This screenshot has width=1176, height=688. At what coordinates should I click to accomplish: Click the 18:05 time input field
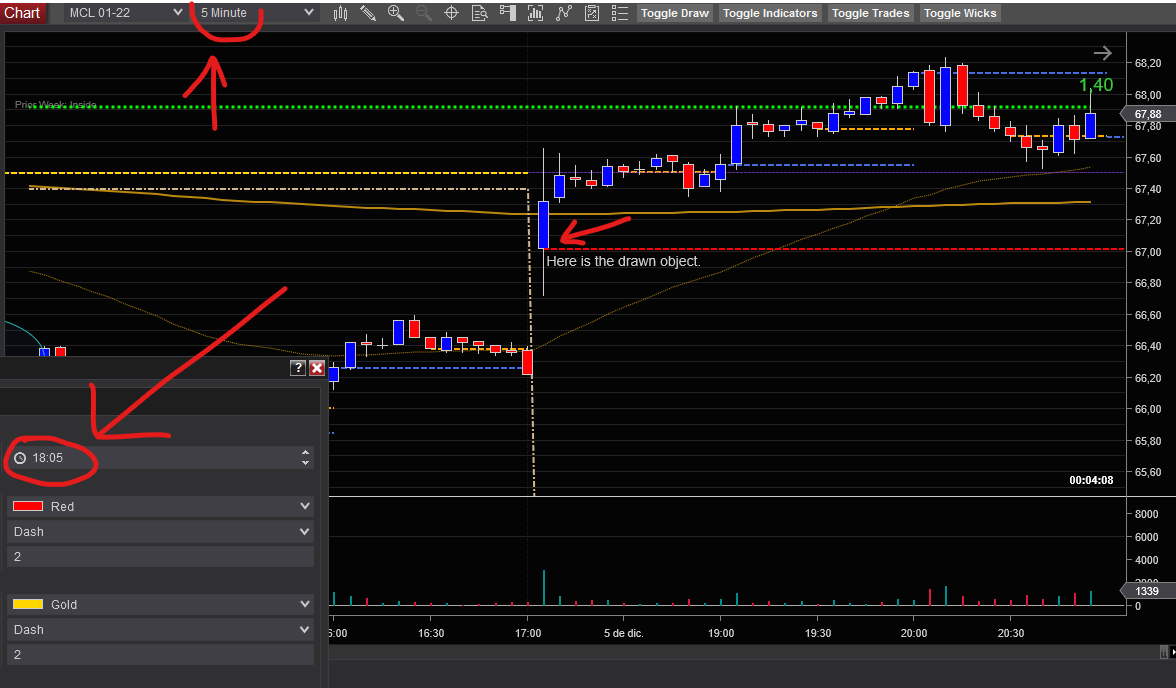click(160, 458)
